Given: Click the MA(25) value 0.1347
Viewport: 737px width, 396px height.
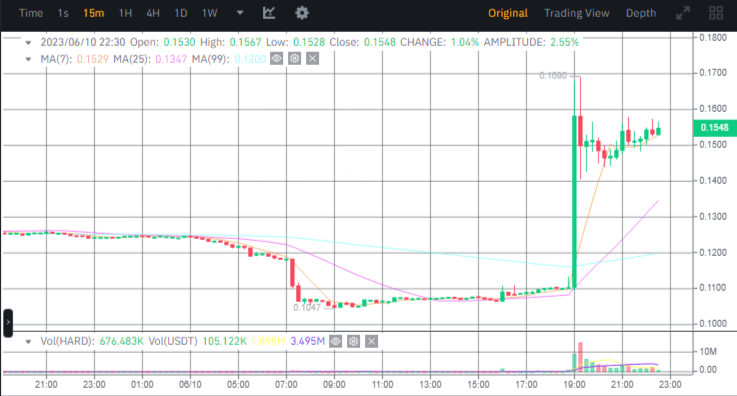Looking at the screenshot, I should [171, 59].
